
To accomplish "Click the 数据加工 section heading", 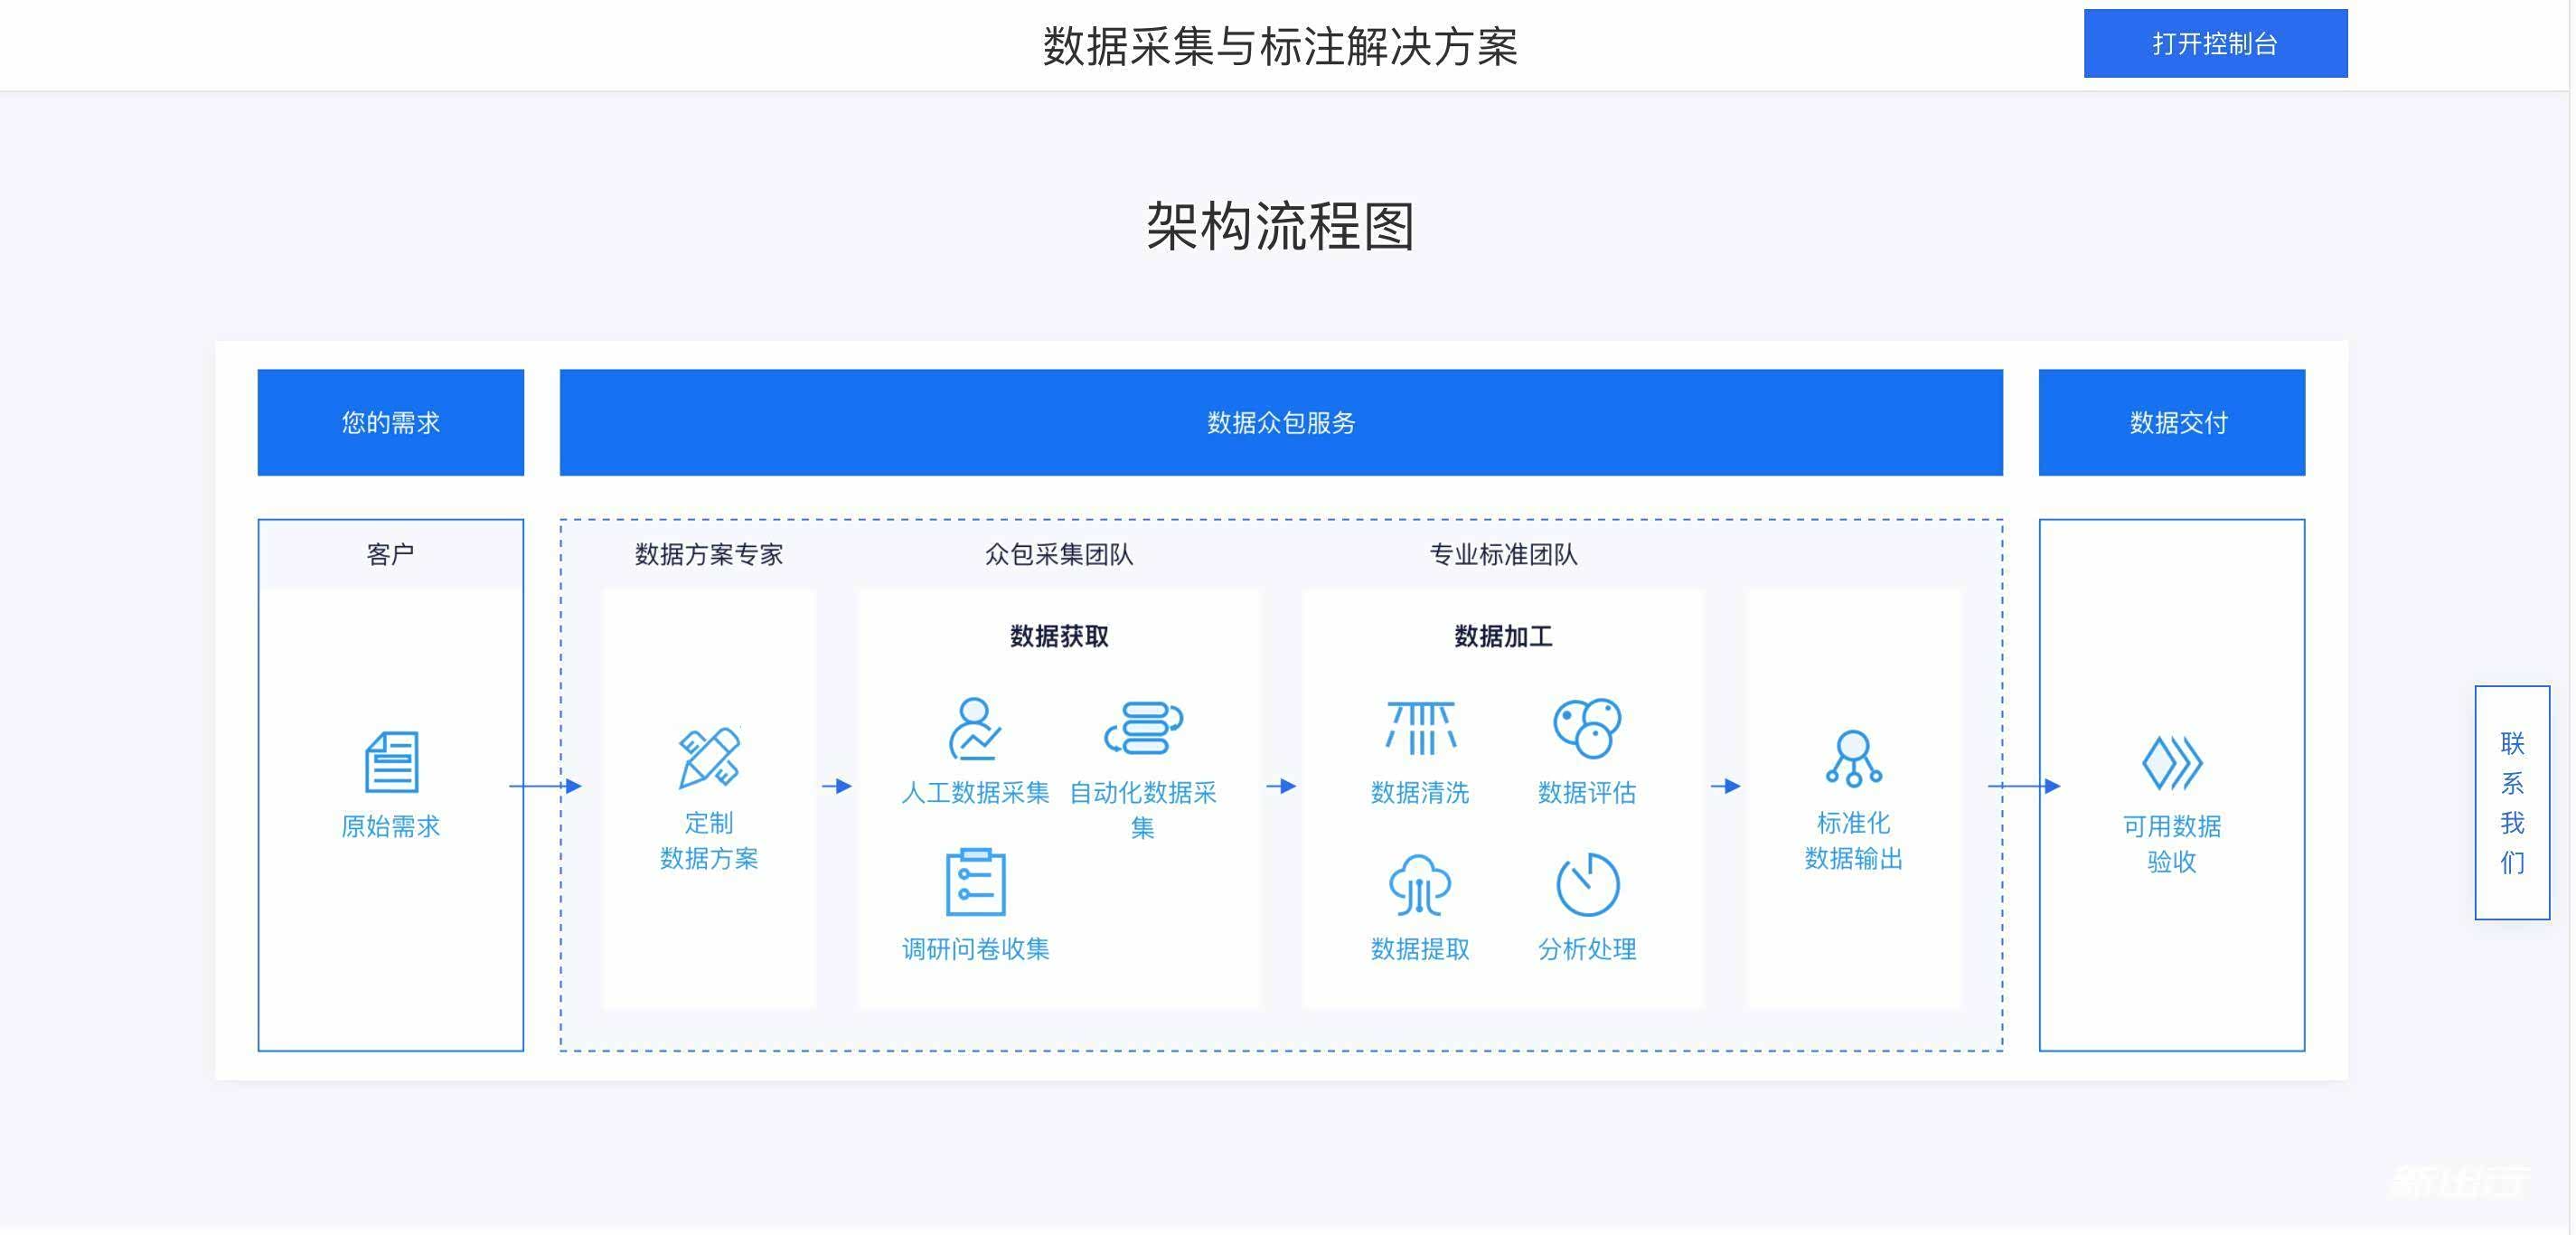I will [x=1502, y=636].
